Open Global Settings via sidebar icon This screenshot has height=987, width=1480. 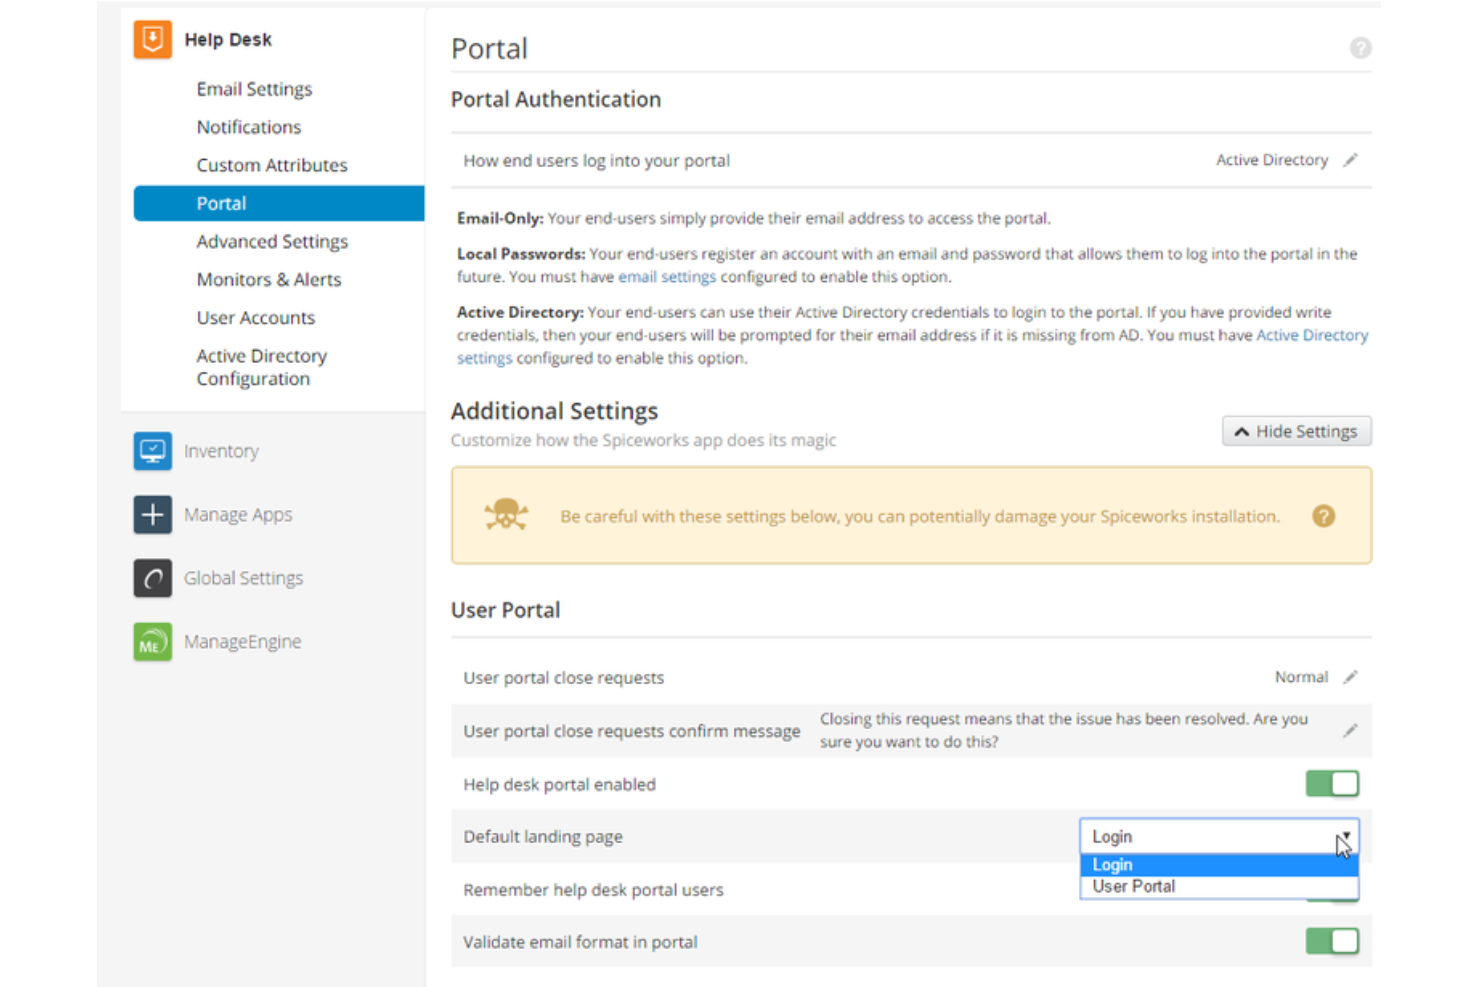click(152, 578)
